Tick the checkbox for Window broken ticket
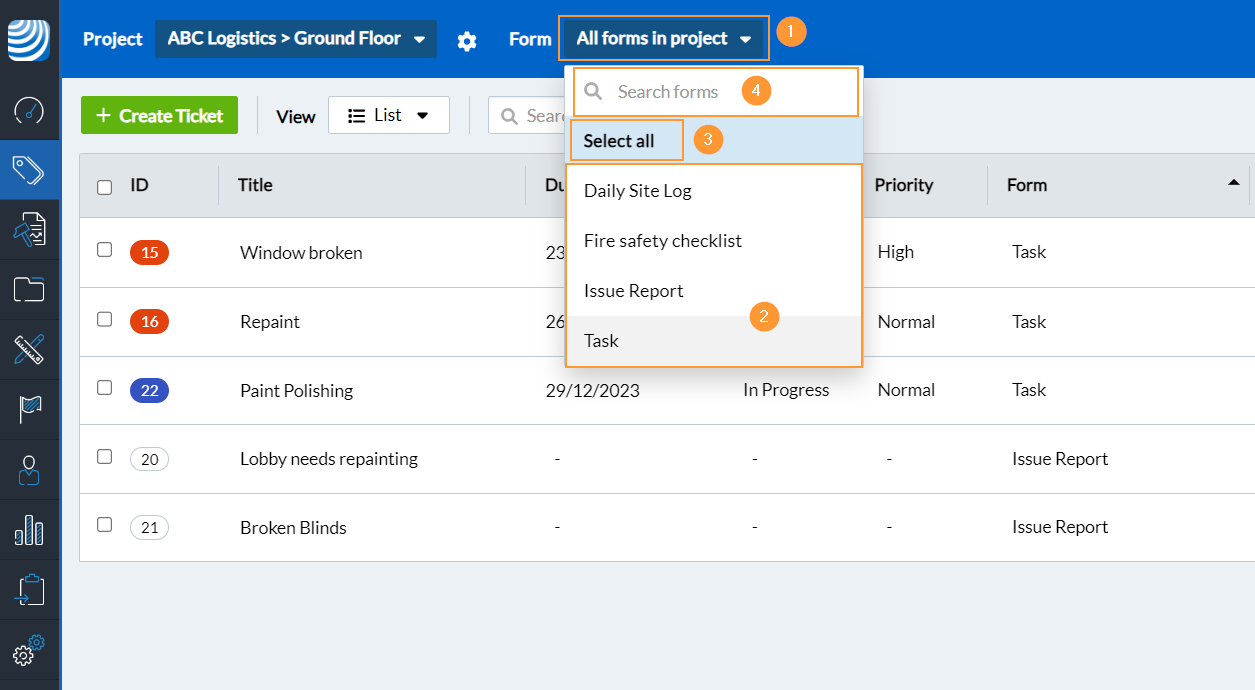Image resolution: width=1255 pixels, height=690 pixels. 104,250
